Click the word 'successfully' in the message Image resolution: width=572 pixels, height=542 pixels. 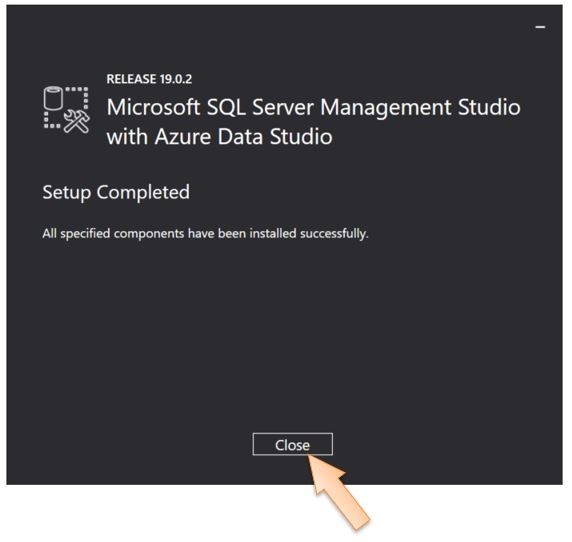click(334, 233)
